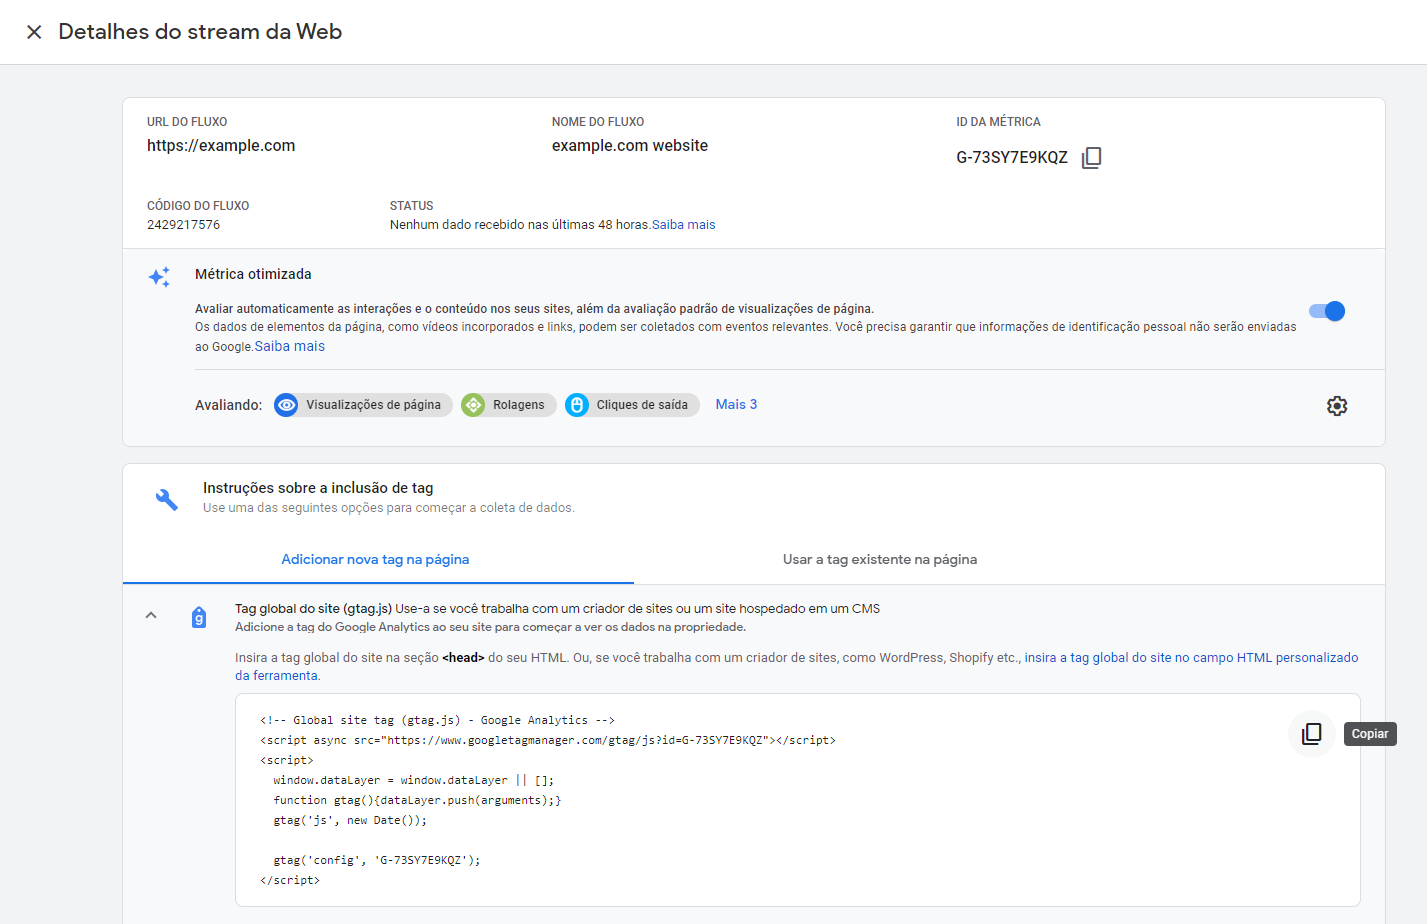The width and height of the screenshot is (1427, 924).
Task: Copy the measurement ID G-73SY7E9KQZ
Action: pyautogui.click(x=1091, y=158)
